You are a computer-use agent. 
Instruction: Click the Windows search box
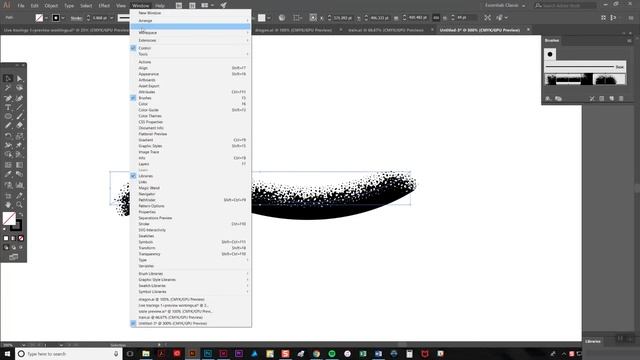point(68,353)
